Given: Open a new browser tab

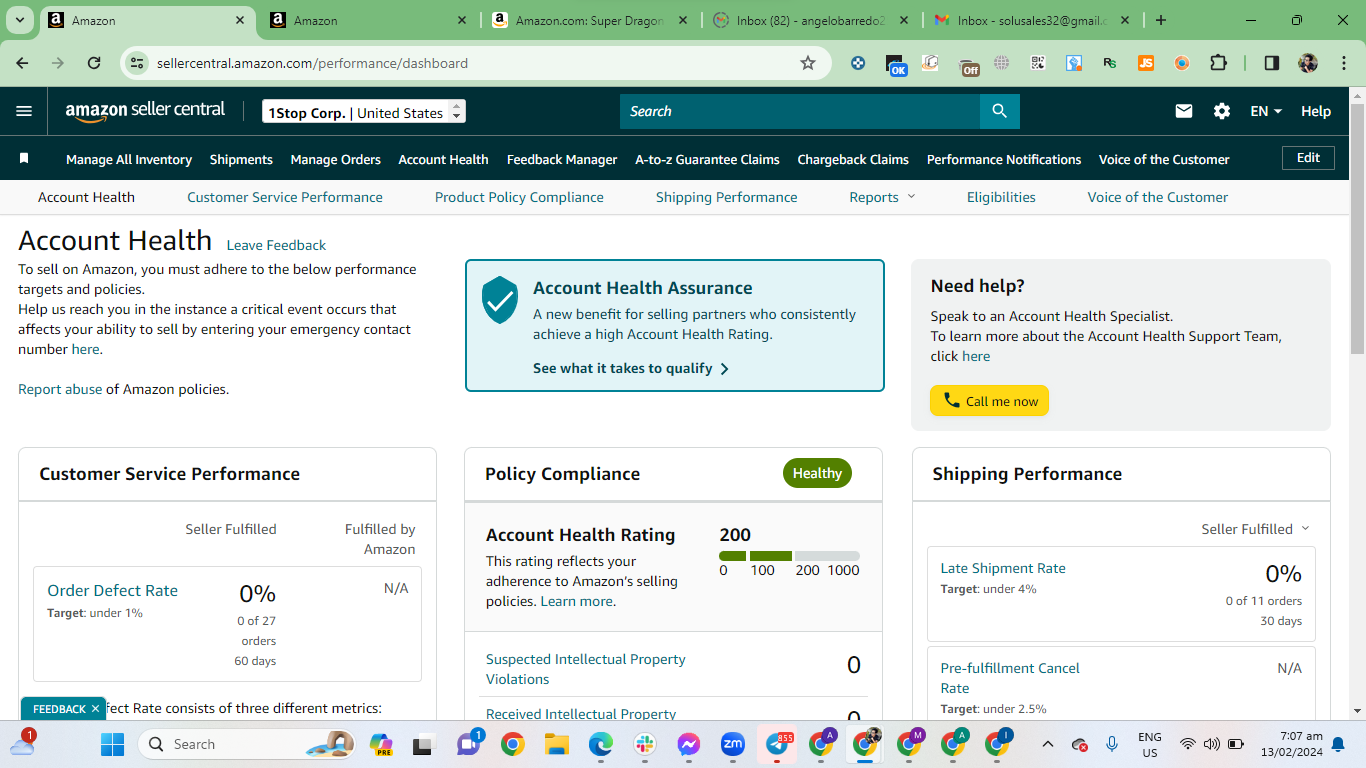Looking at the screenshot, I should (1161, 20).
